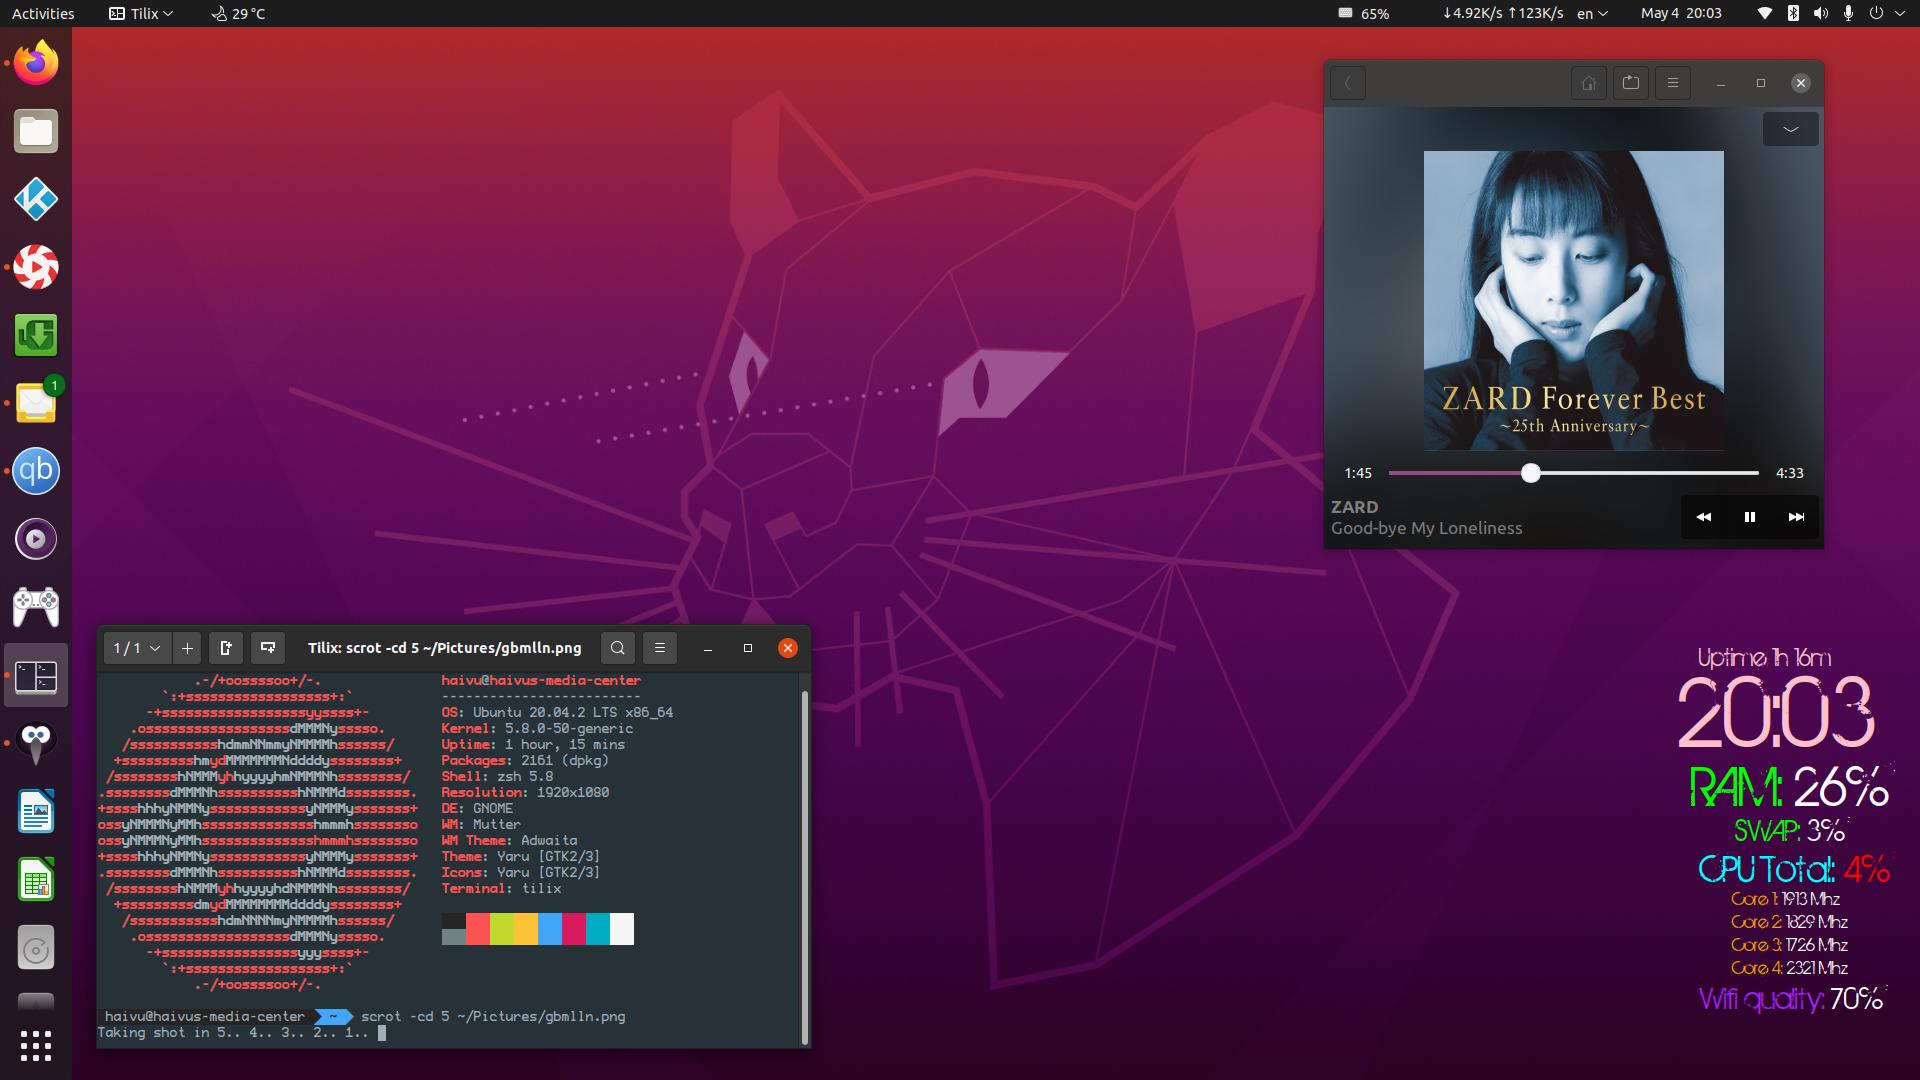Show Applications grid in the dock

click(x=36, y=1046)
